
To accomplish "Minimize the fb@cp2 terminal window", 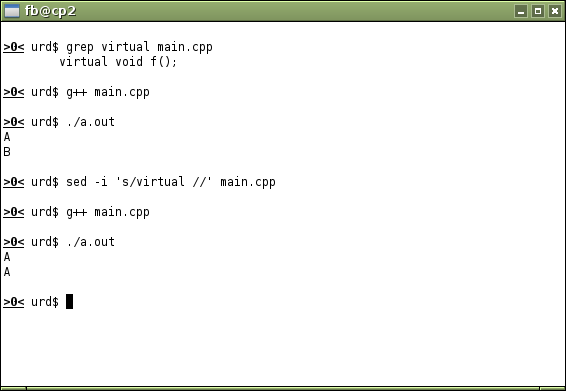I will click(521, 11).
